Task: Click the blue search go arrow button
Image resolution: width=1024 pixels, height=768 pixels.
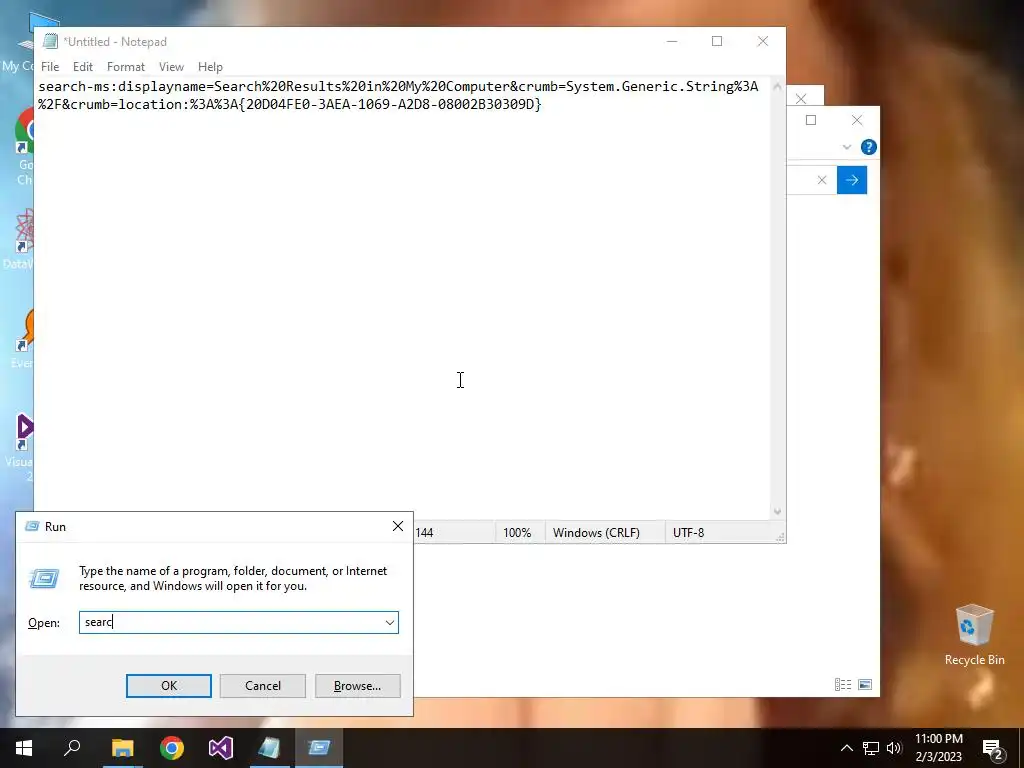Action: [852, 180]
